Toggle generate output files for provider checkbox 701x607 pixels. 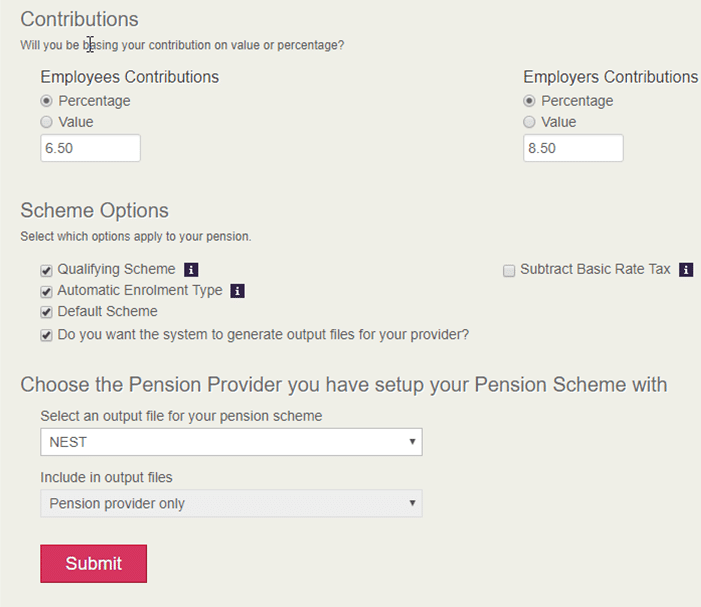(46, 335)
